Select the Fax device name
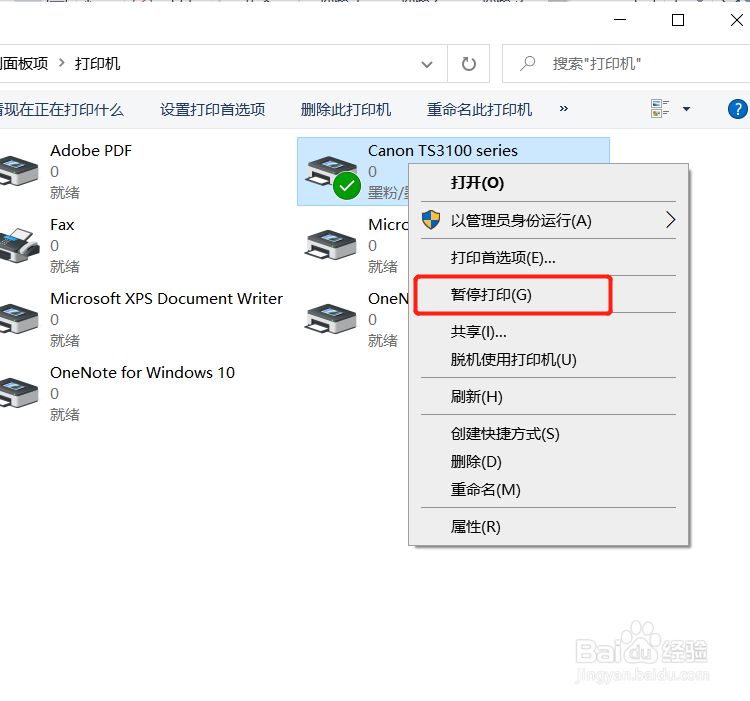The width and height of the screenshot is (750, 701). pyautogui.click(x=62, y=225)
